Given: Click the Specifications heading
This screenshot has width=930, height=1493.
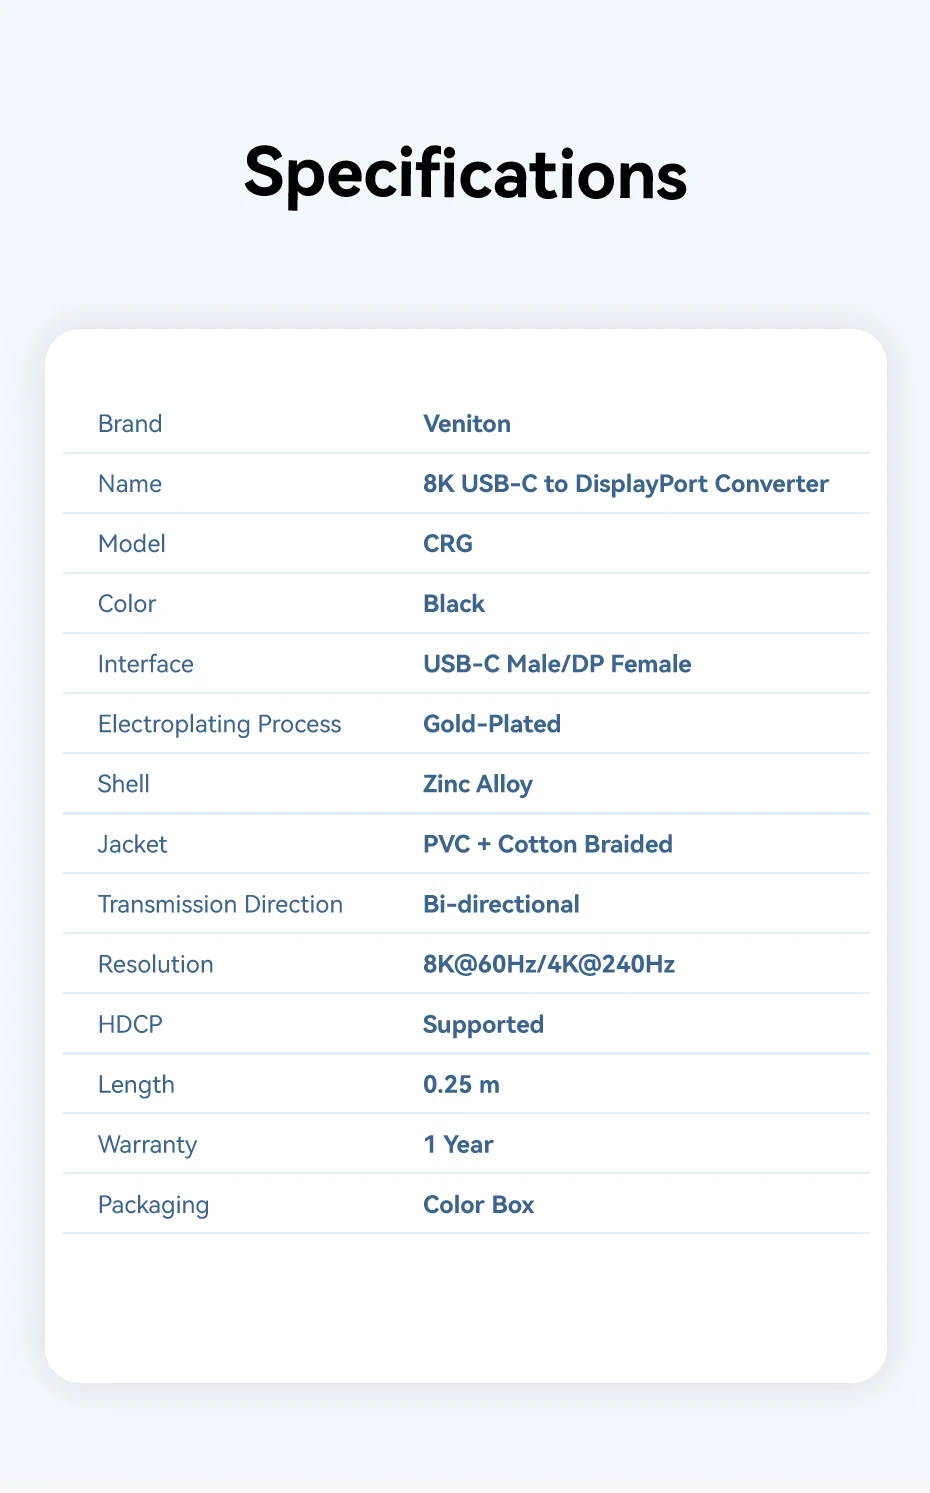Looking at the screenshot, I should pyautogui.click(x=465, y=174).
